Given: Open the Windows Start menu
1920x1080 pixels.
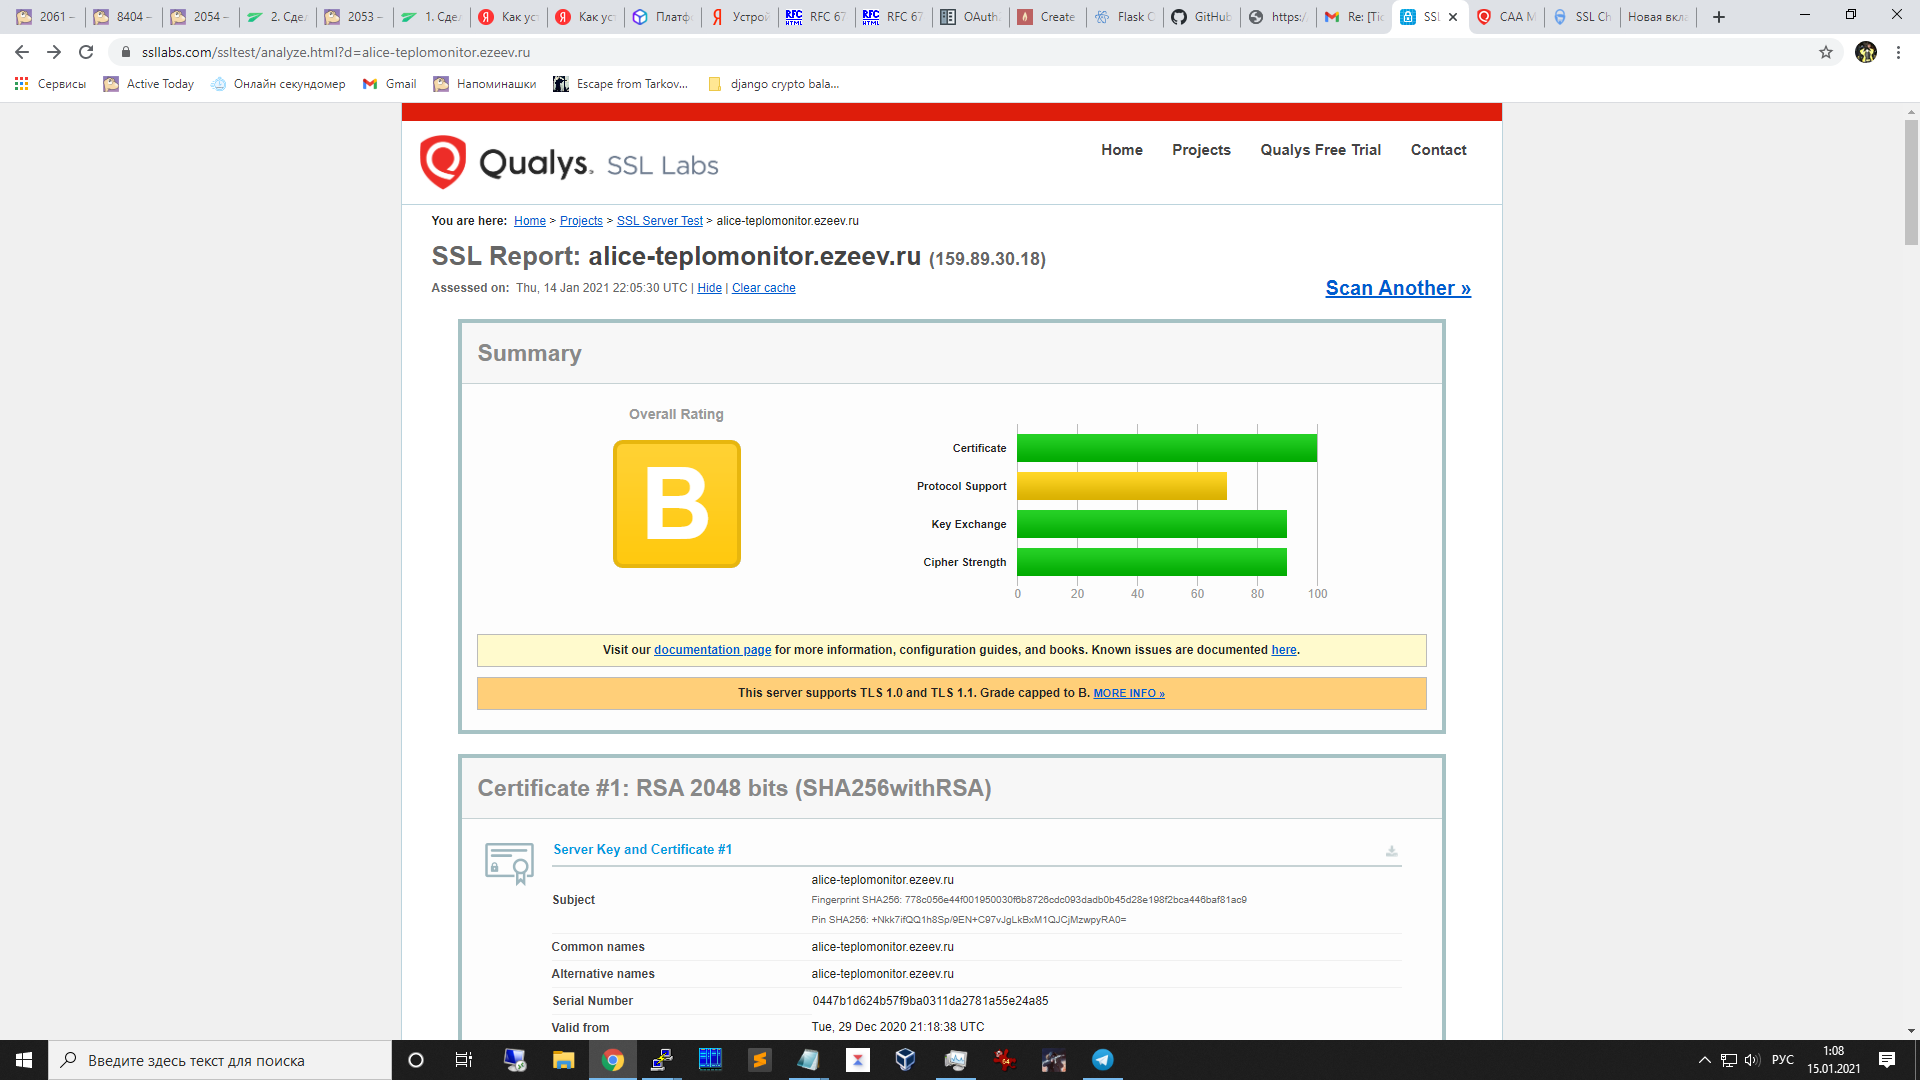Looking at the screenshot, I should pyautogui.click(x=24, y=1060).
